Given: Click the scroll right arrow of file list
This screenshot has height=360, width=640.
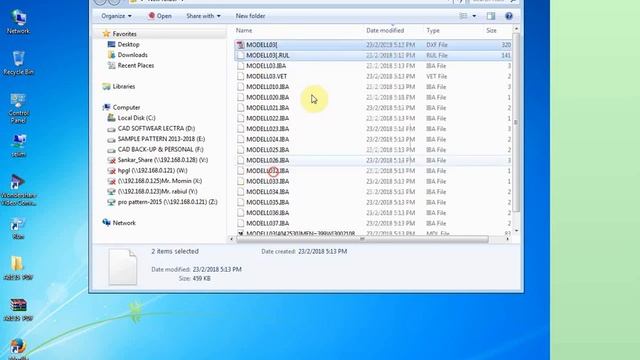Looking at the screenshot, I should point(507,239).
